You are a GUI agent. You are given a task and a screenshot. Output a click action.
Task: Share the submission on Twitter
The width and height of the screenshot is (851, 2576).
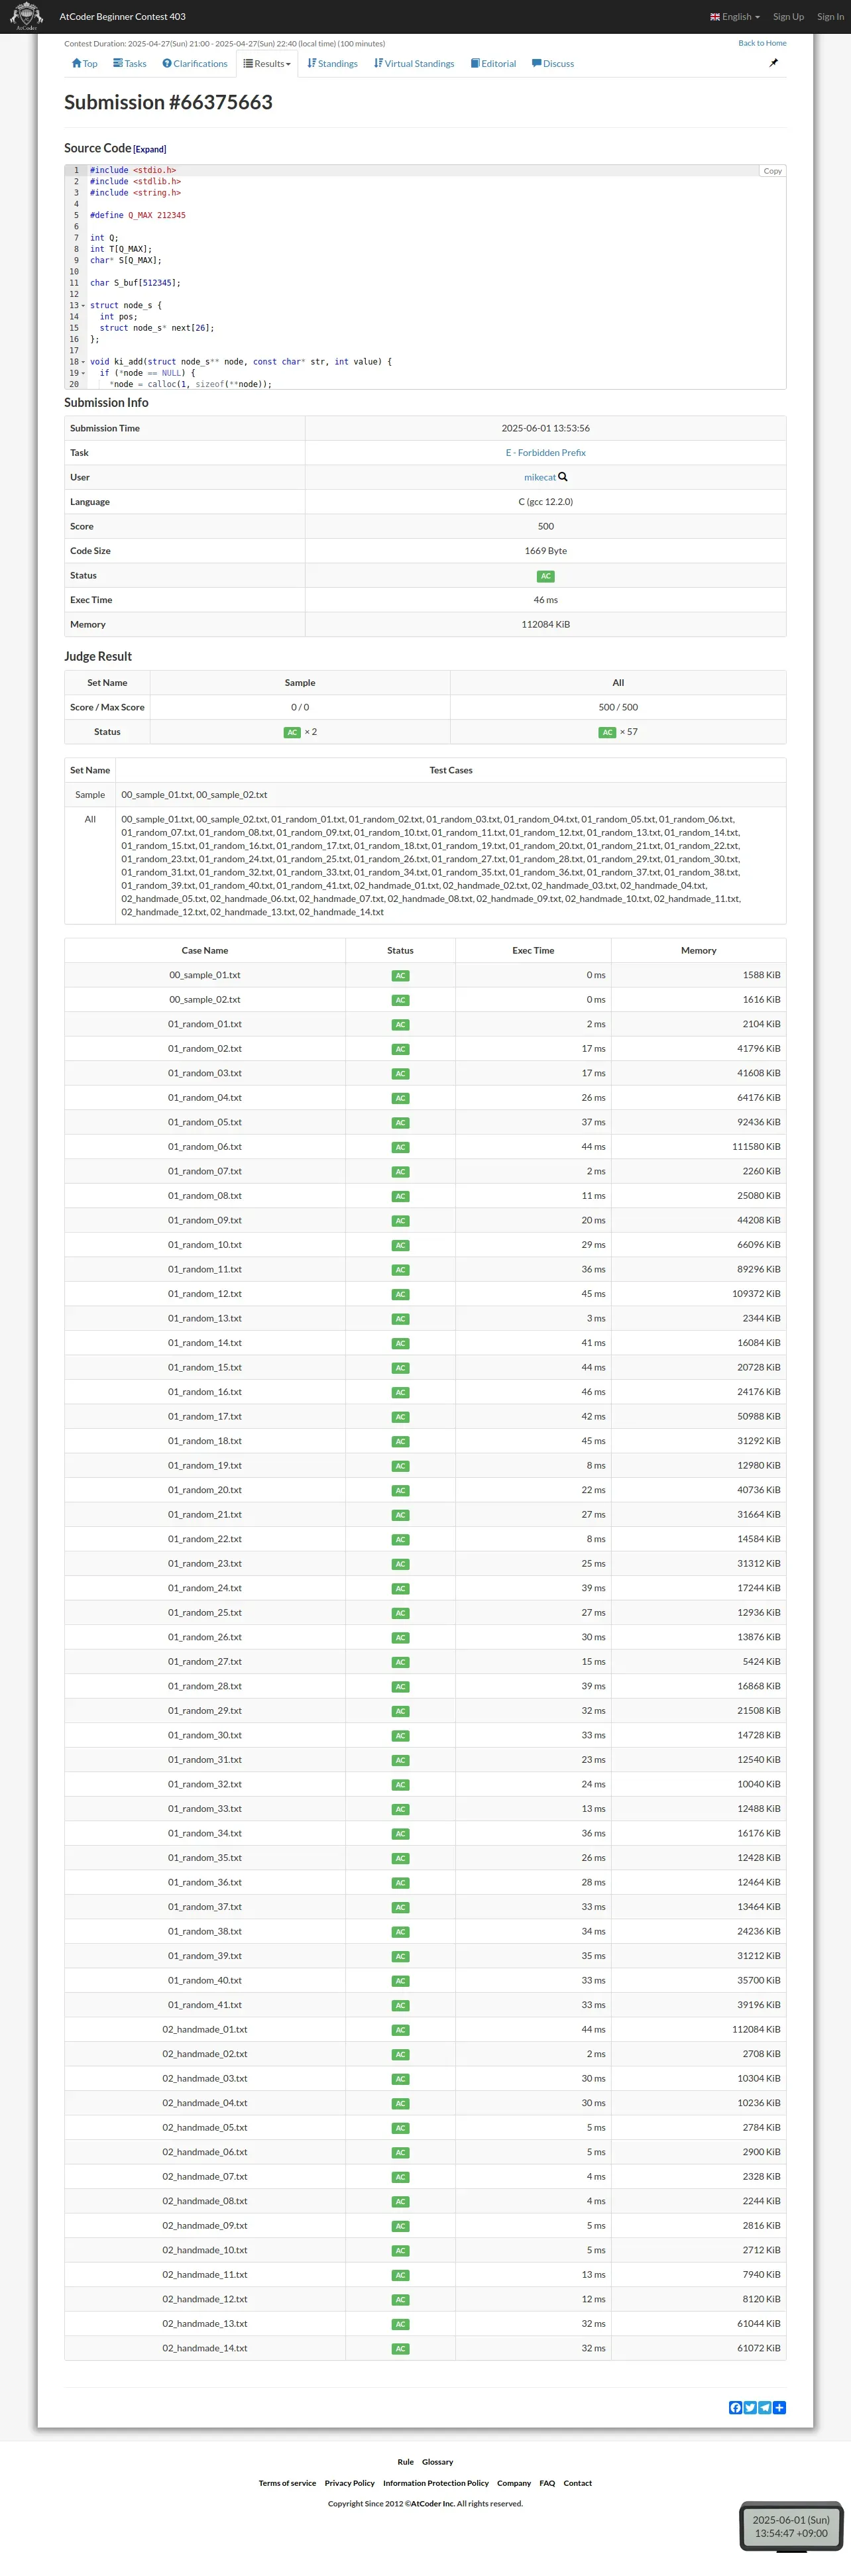click(x=750, y=2407)
